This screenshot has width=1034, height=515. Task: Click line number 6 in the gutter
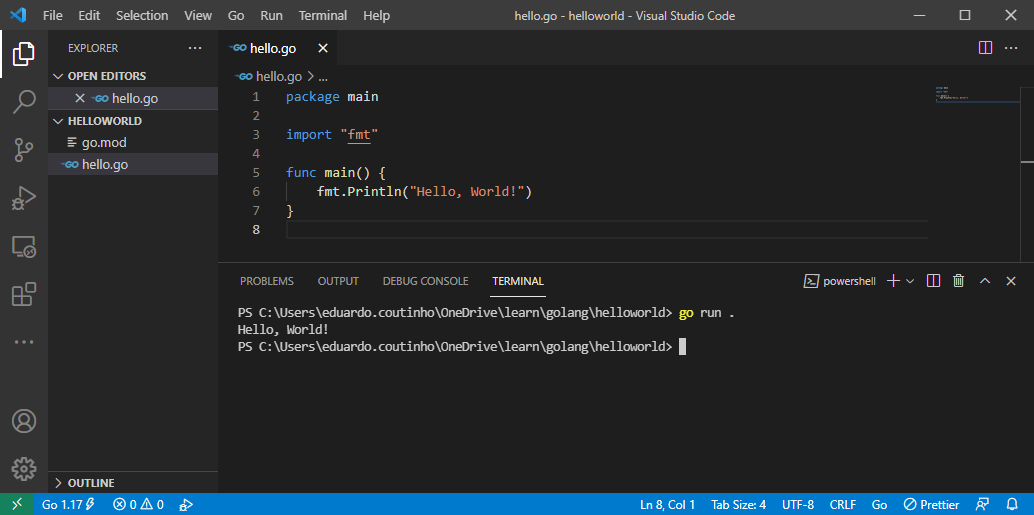click(x=256, y=192)
